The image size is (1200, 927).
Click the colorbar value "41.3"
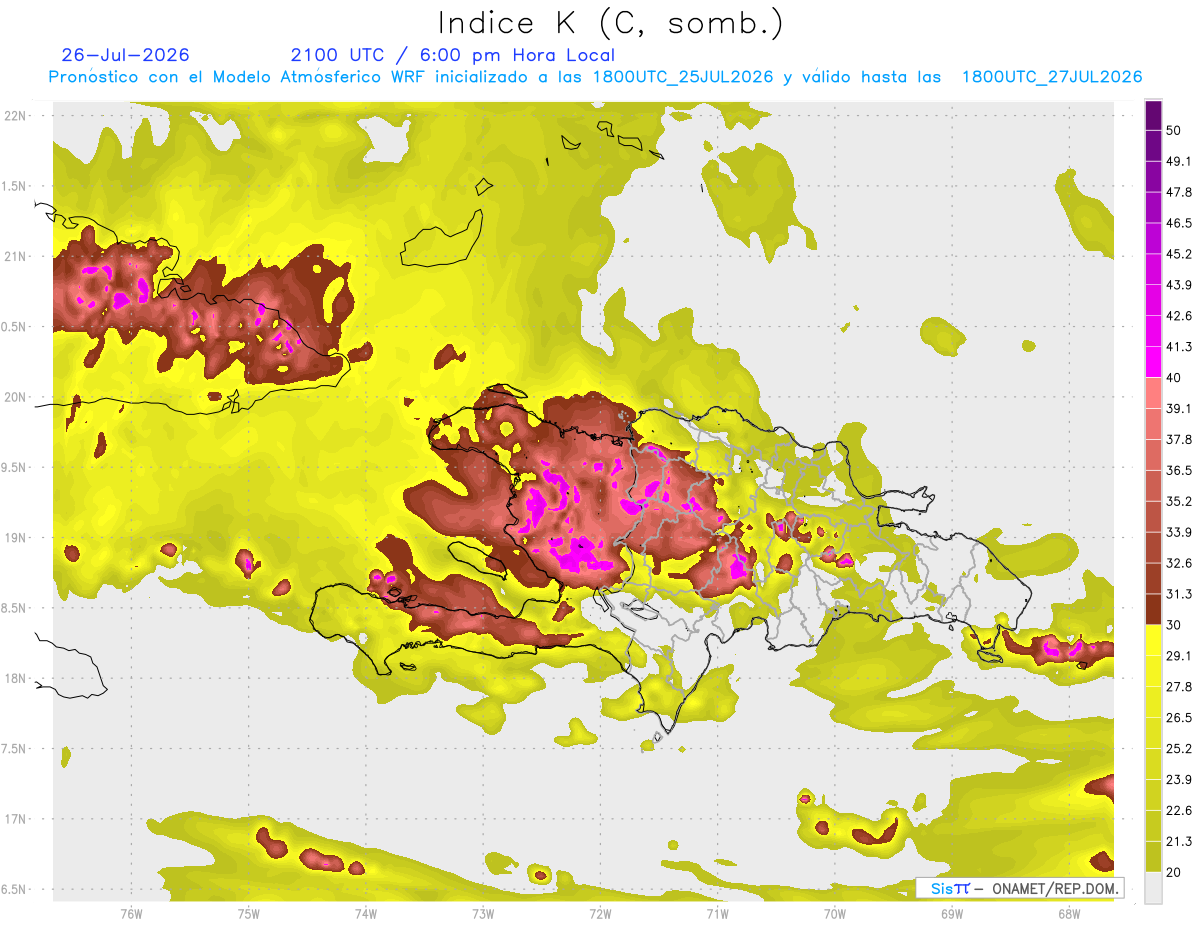point(1180,347)
